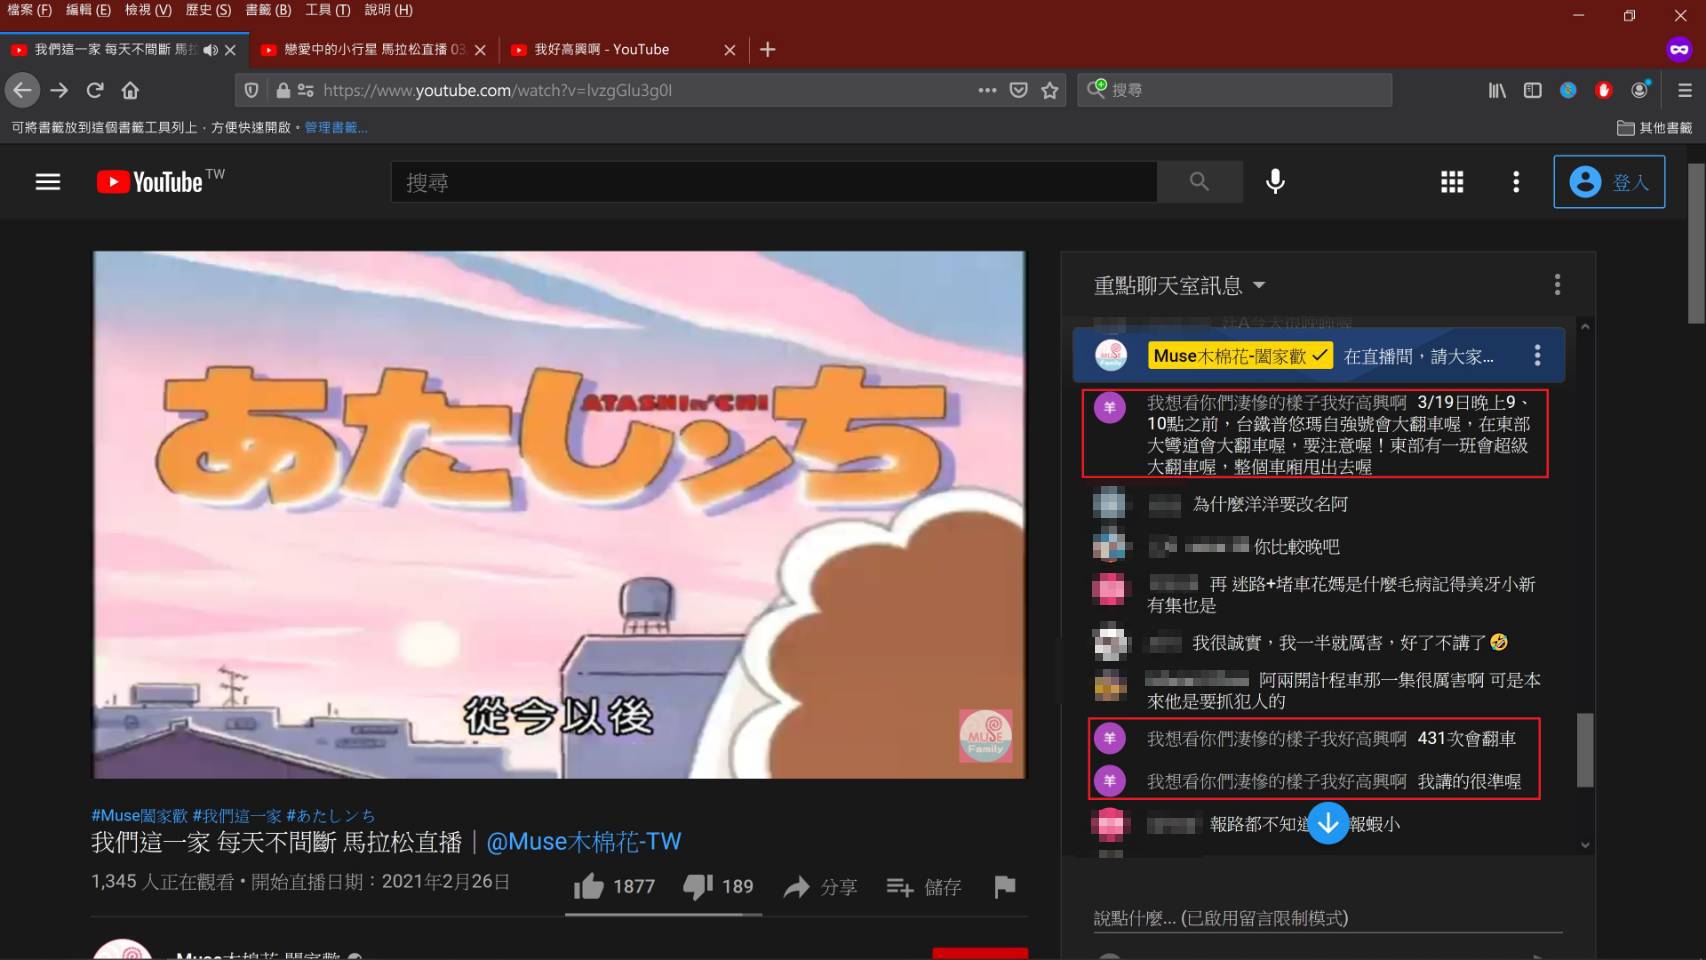Reload the current page
The width and height of the screenshot is (1706, 960).
pos(95,90)
